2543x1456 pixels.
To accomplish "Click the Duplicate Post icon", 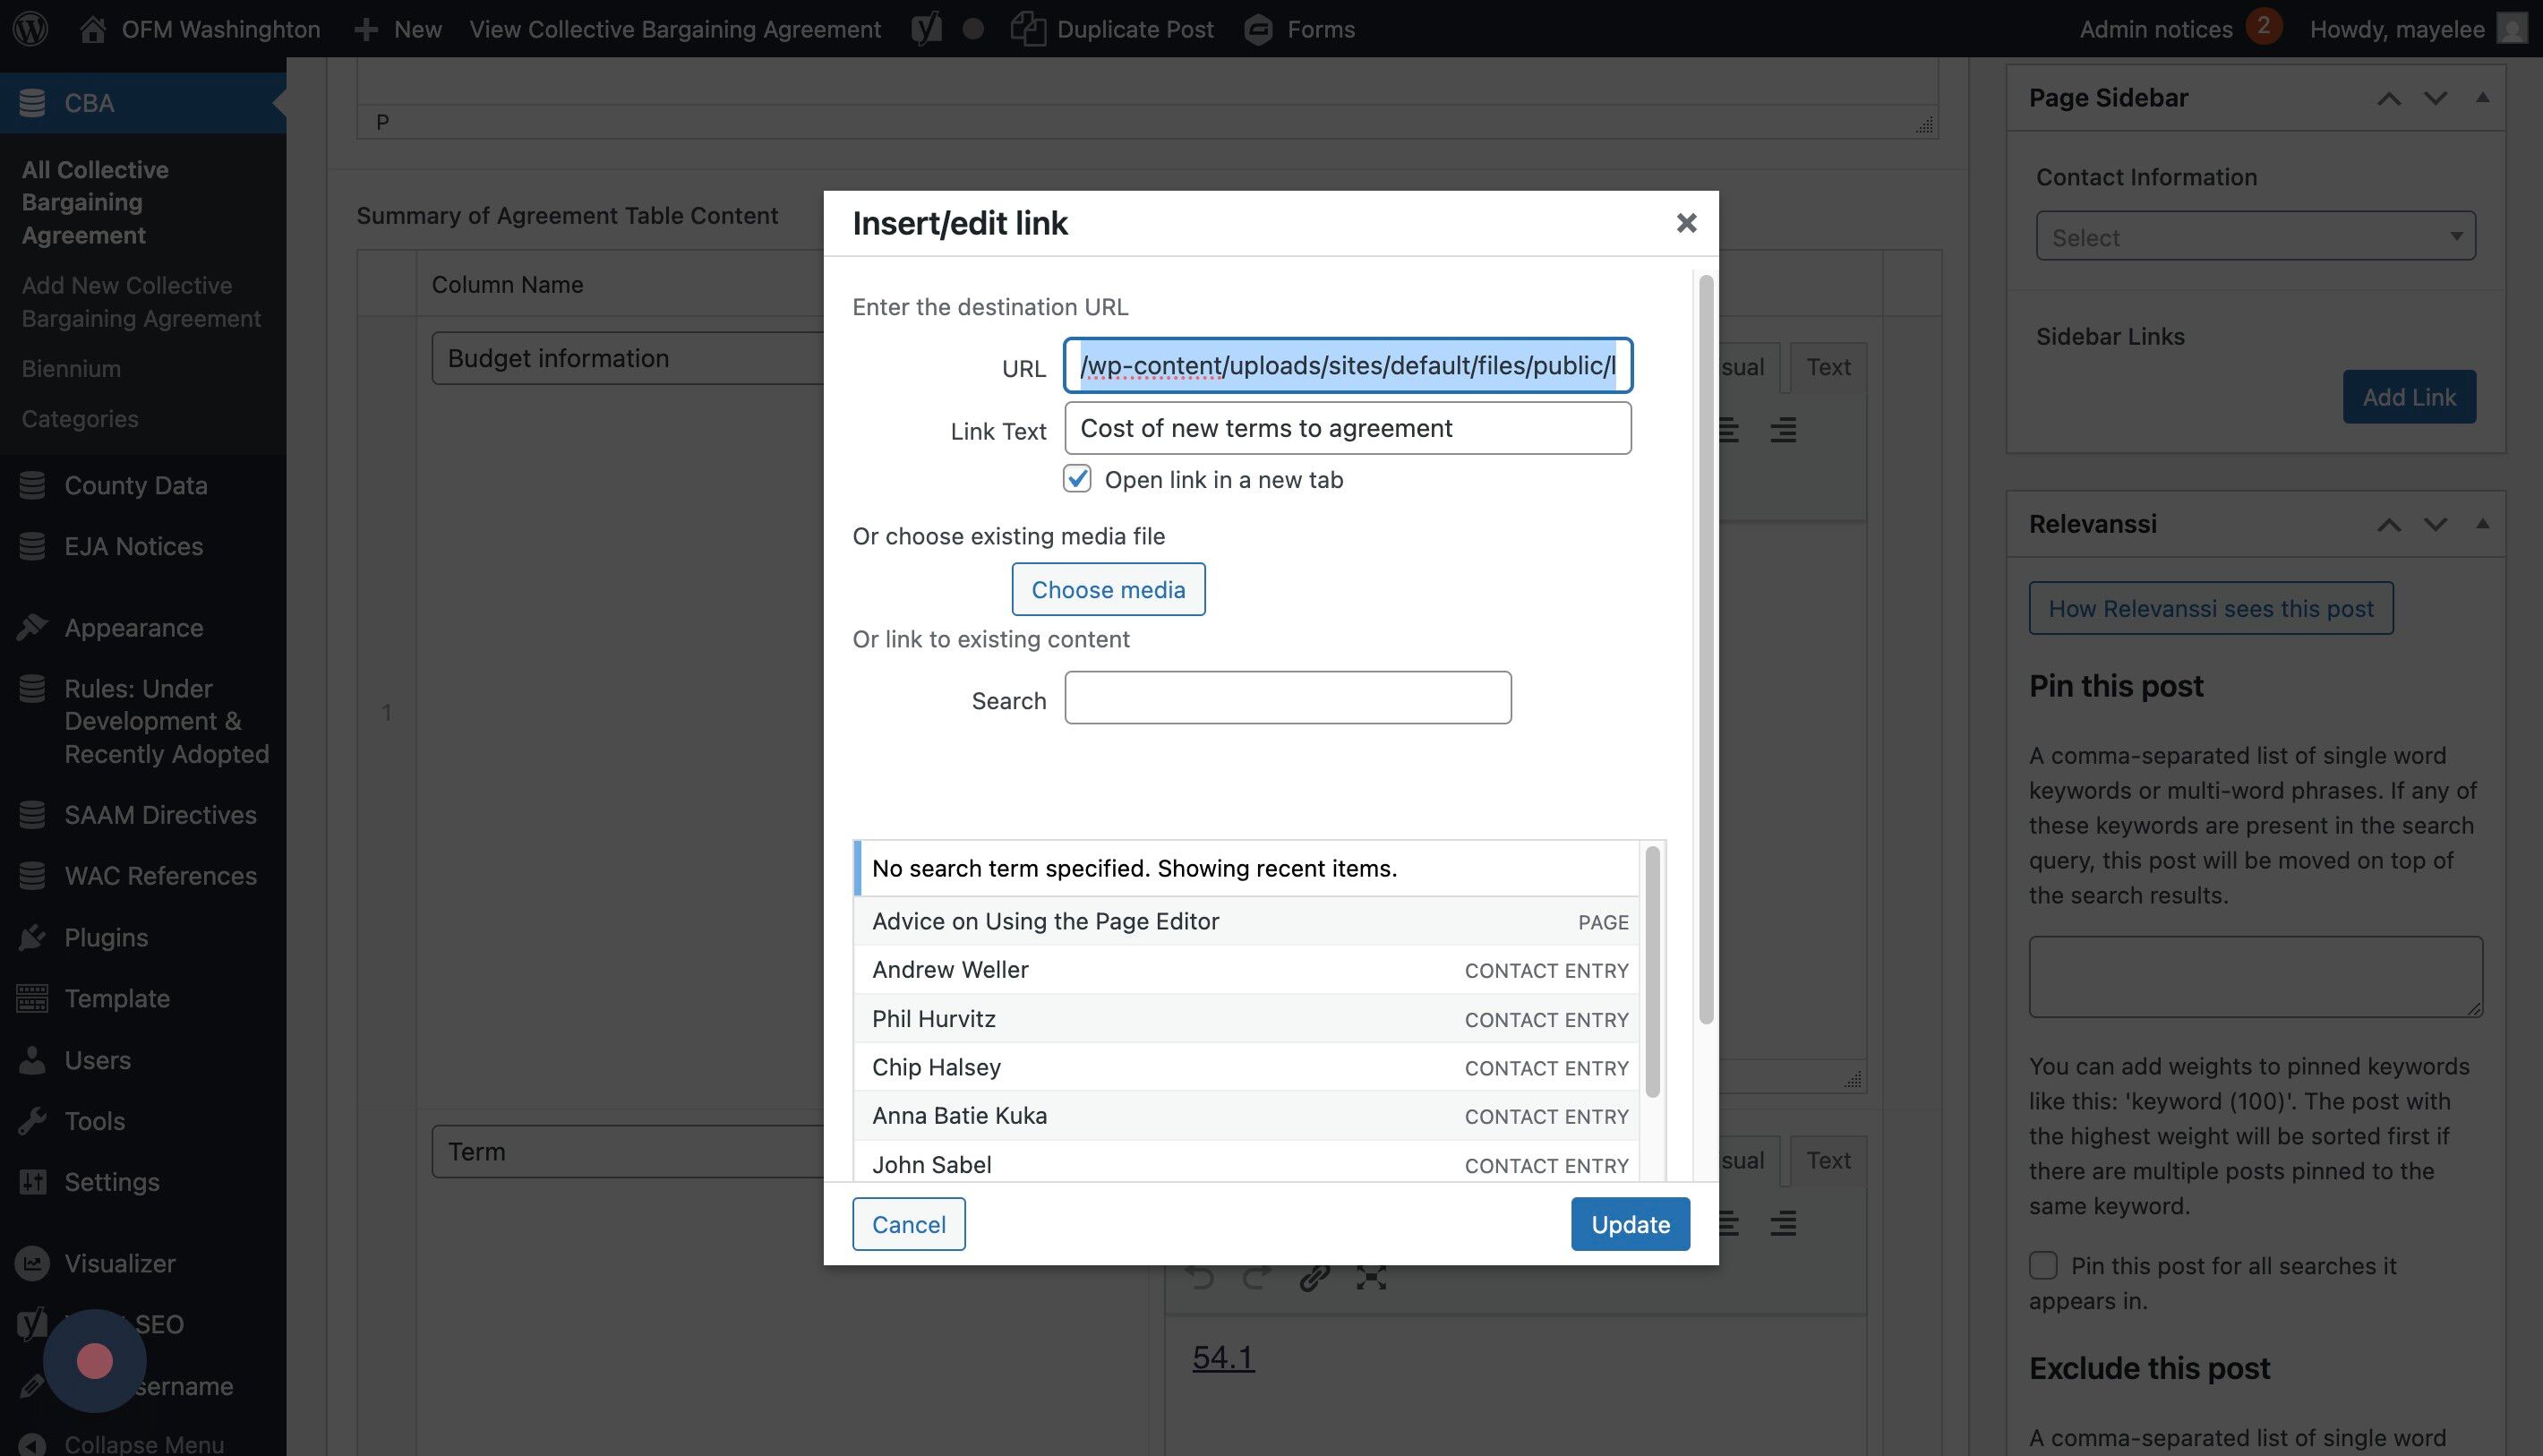I will [1027, 28].
